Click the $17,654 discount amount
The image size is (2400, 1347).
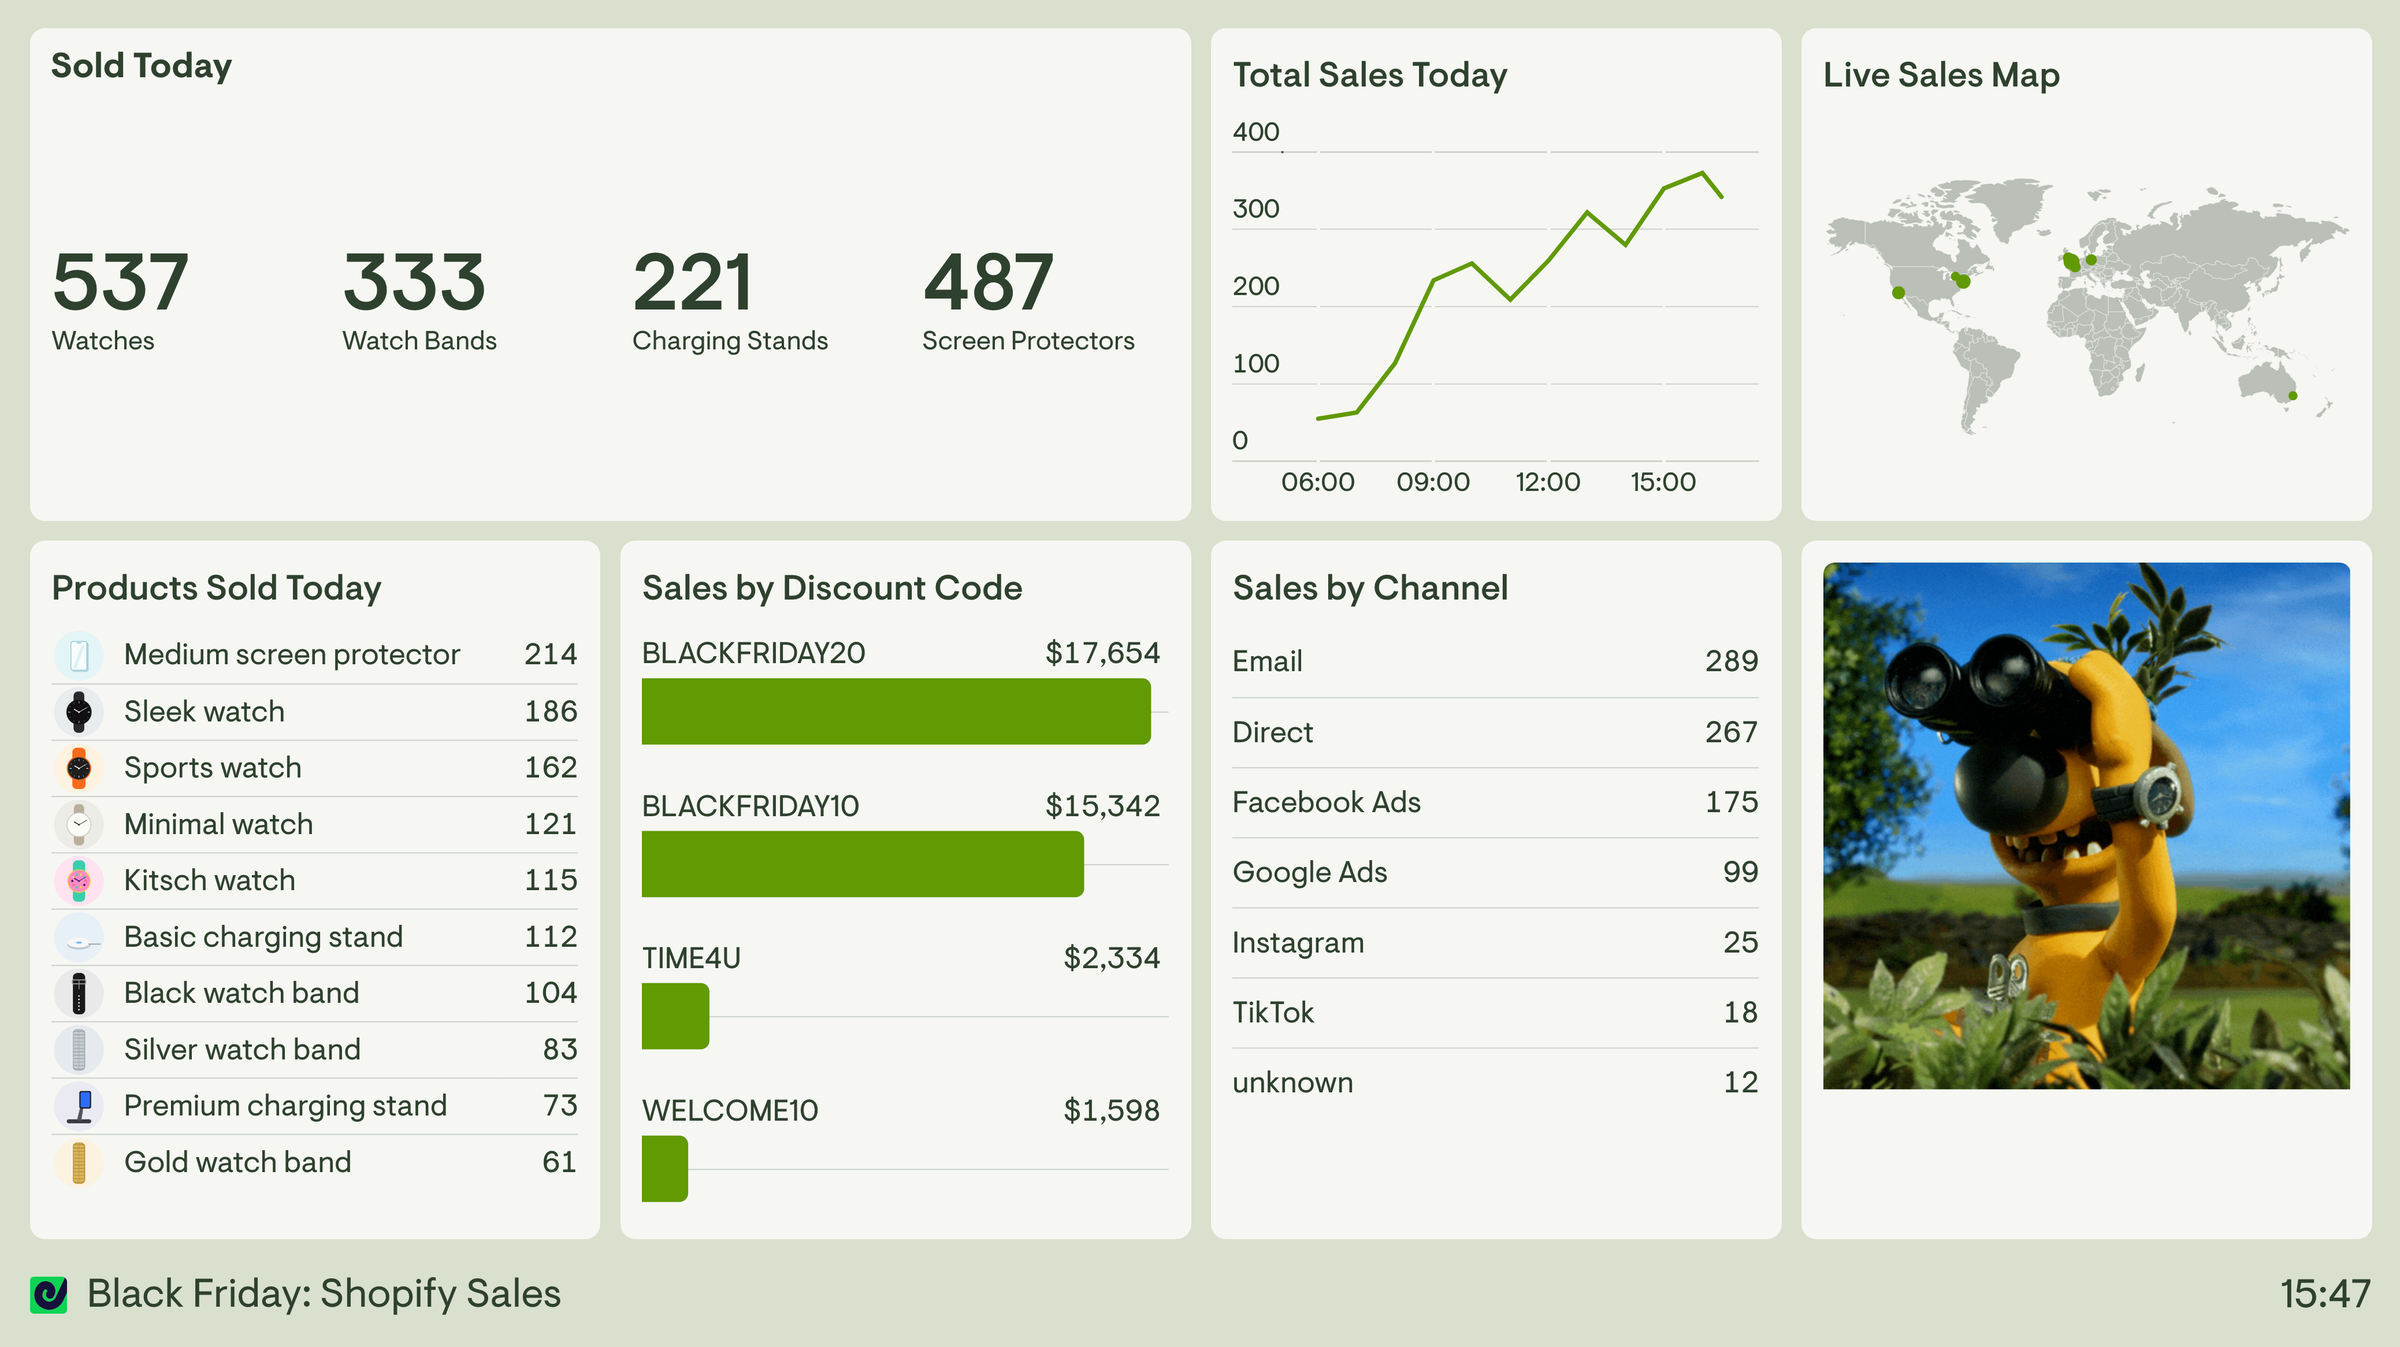(x=1102, y=653)
